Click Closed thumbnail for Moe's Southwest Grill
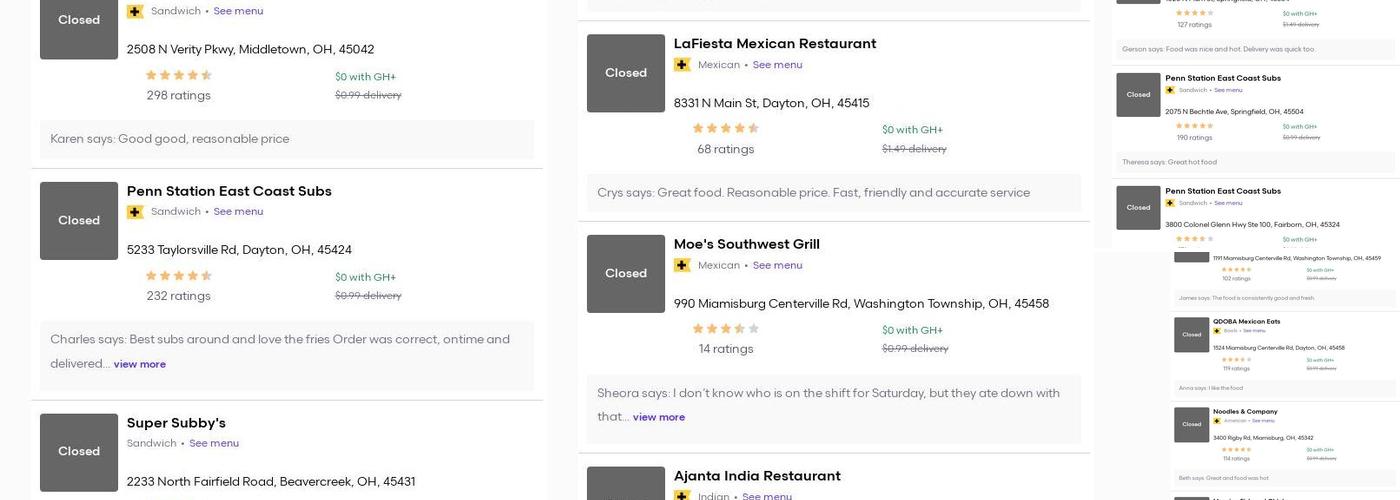The width and height of the screenshot is (1400, 500). pyautogui.click(x=626, y=273)
